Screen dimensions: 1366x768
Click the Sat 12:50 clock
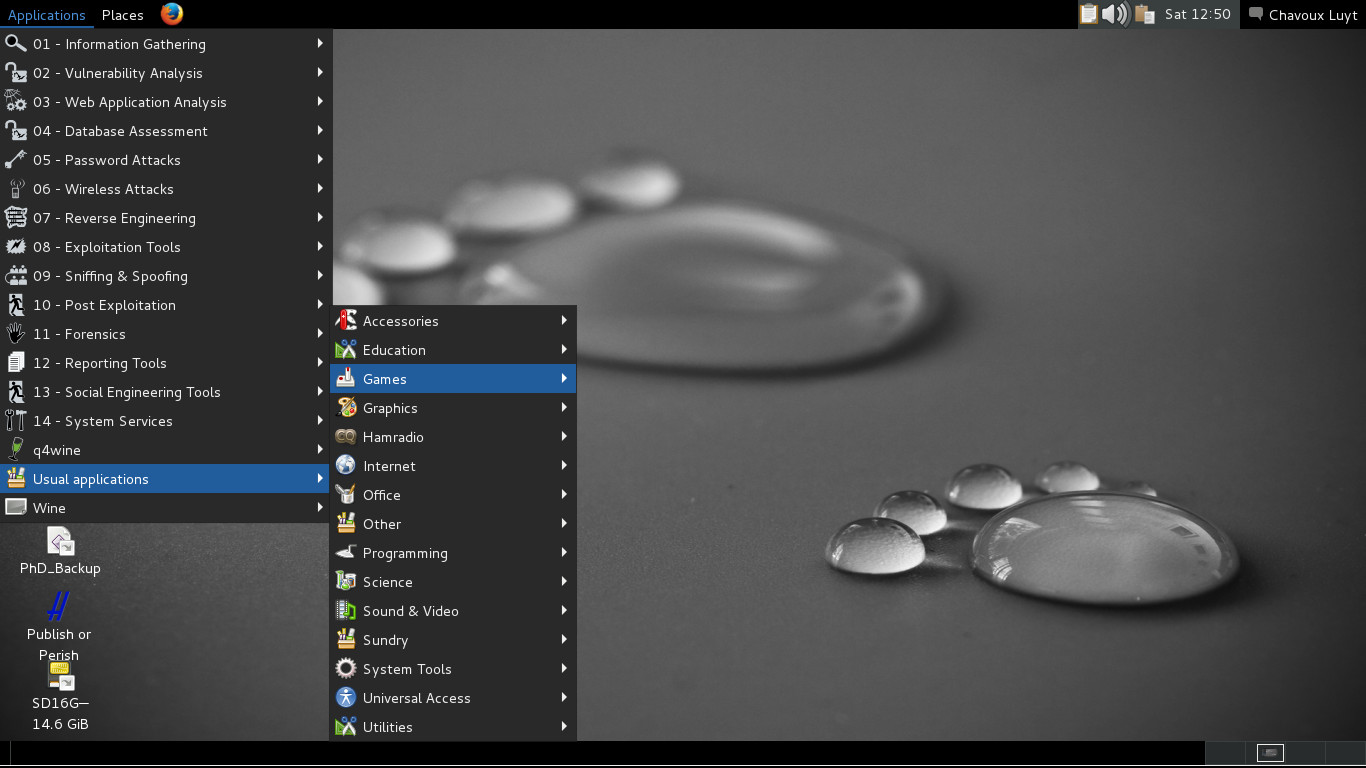pyautogui.click(x=1197, y=15)
